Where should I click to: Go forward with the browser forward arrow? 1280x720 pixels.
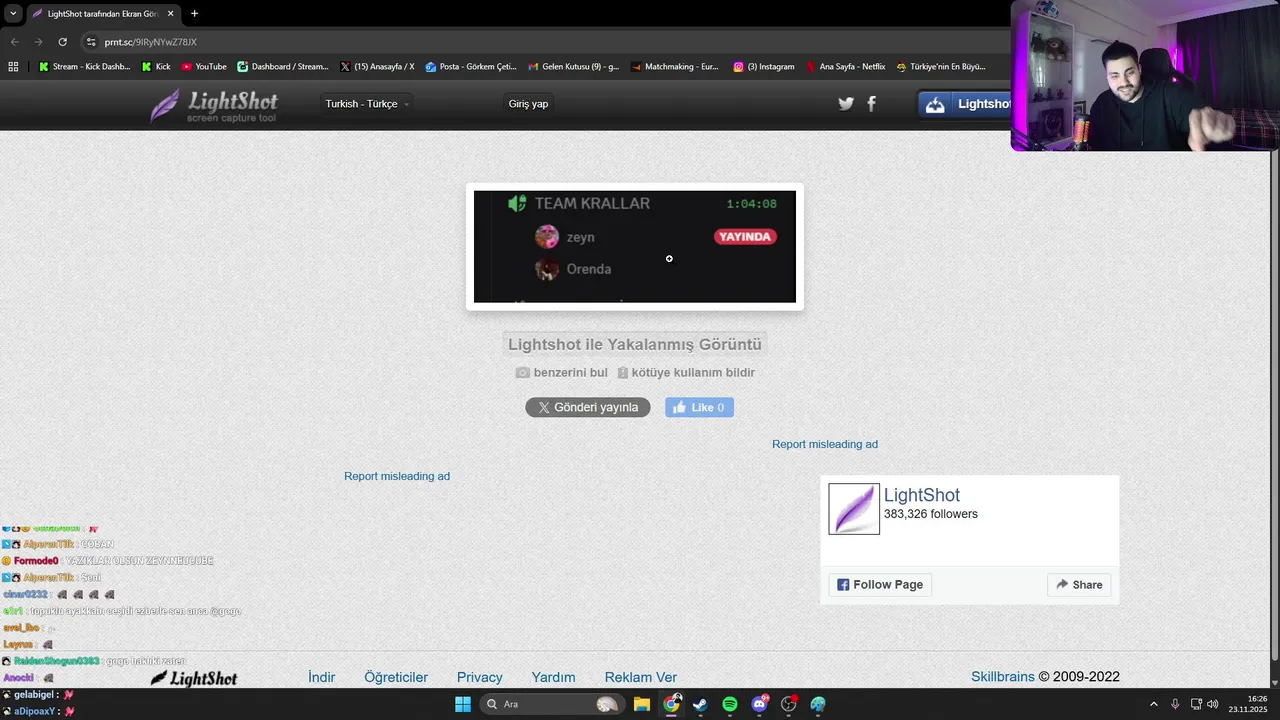[38, 42]
